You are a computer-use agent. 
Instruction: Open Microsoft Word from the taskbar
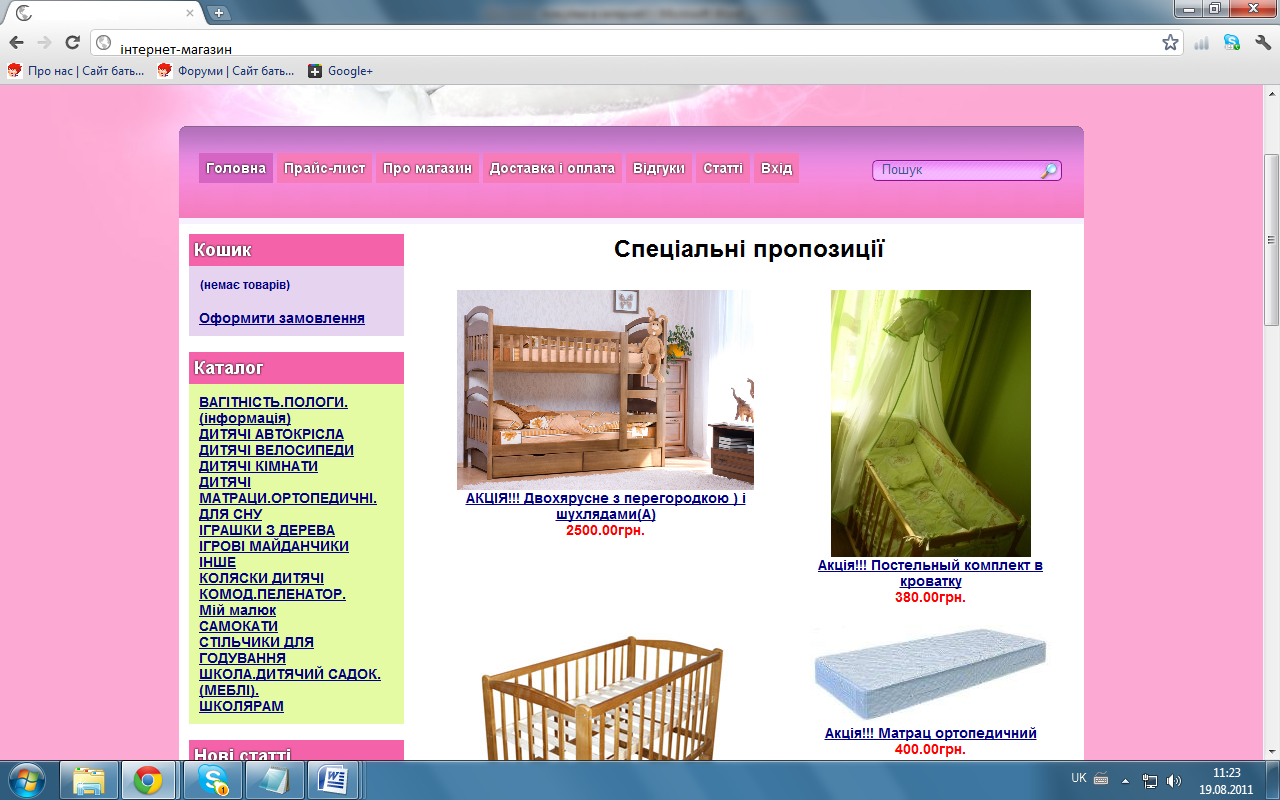tap(333, 780)
